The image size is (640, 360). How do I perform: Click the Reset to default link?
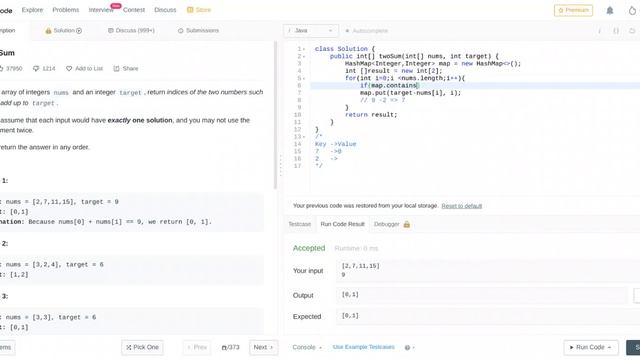462,206
